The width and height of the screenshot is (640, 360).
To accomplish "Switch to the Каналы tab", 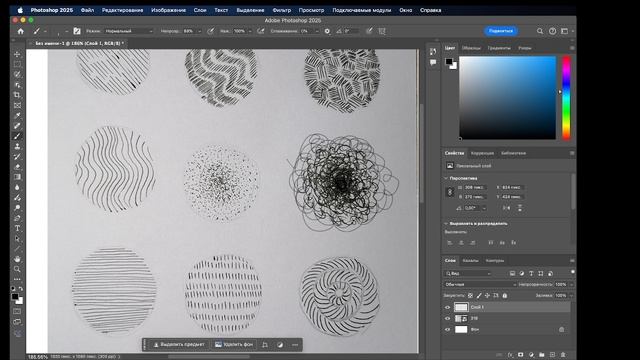I will tap(470, 260).
